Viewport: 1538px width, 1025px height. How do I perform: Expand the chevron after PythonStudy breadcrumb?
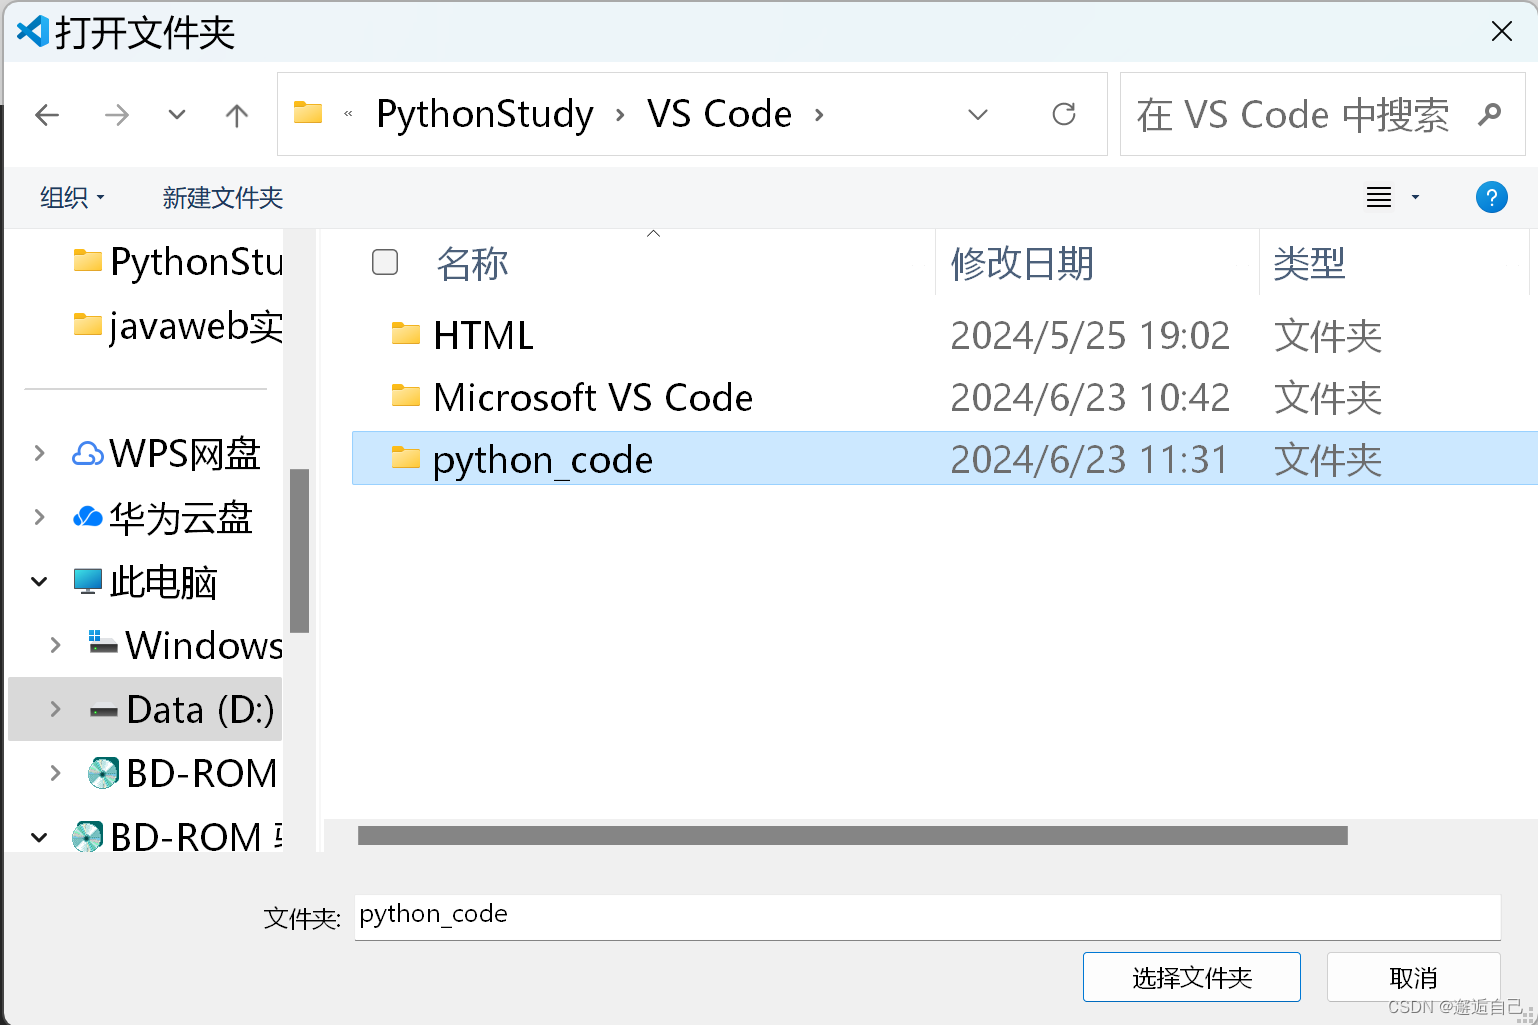pyautogui.click(x=620, y=115)
